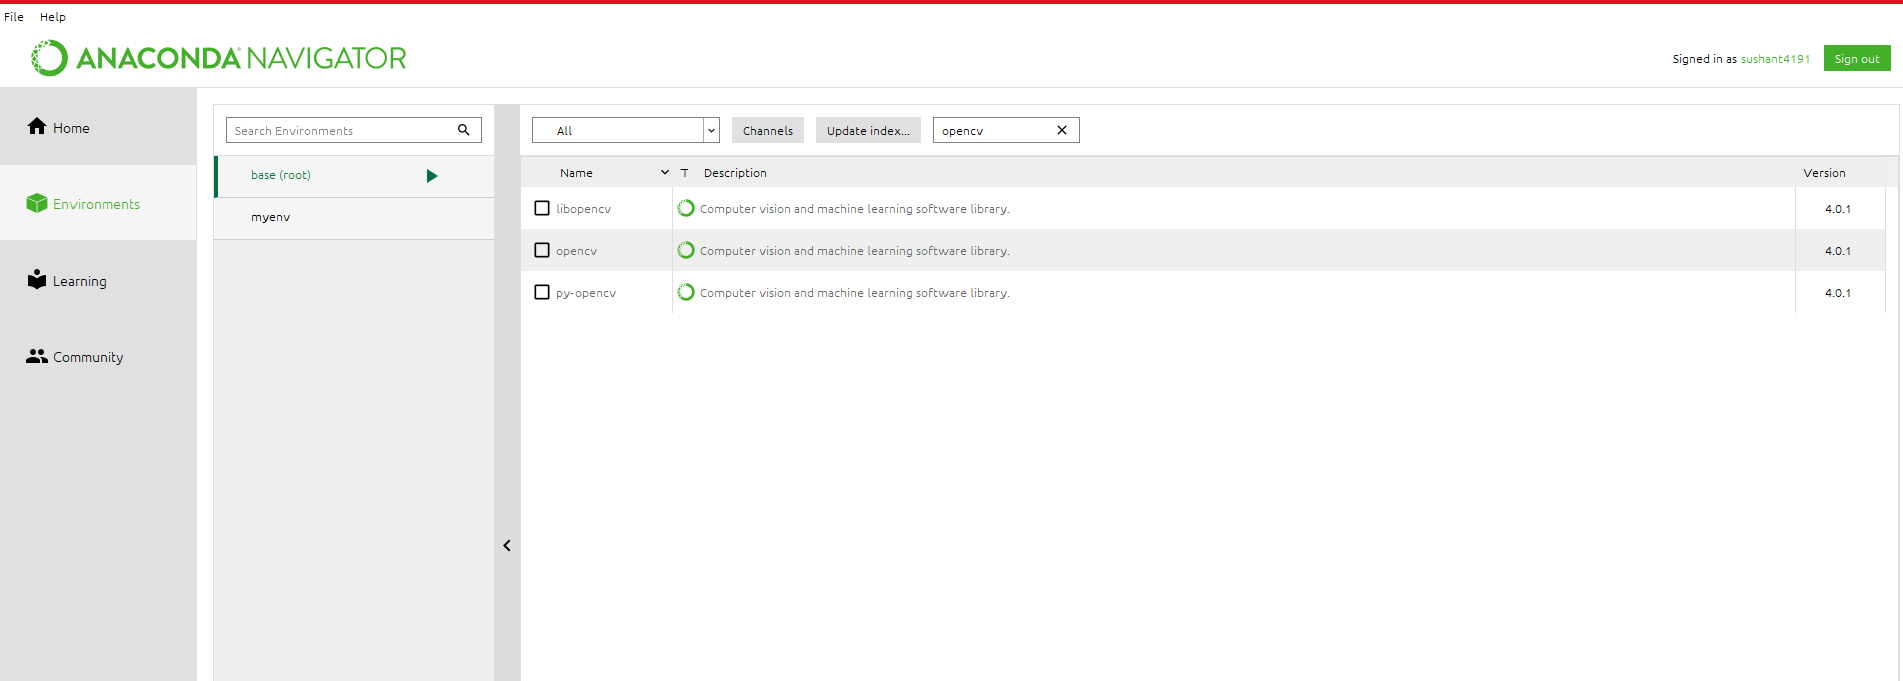The width and height of the screenshot is (1903, 681).
Task: Click the Environments cube icon
Action: 37,203
